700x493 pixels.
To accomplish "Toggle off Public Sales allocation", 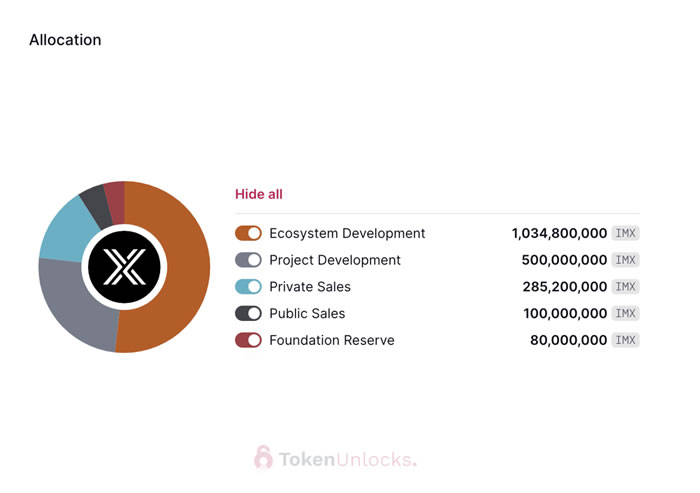I will (x=248, y=313).
